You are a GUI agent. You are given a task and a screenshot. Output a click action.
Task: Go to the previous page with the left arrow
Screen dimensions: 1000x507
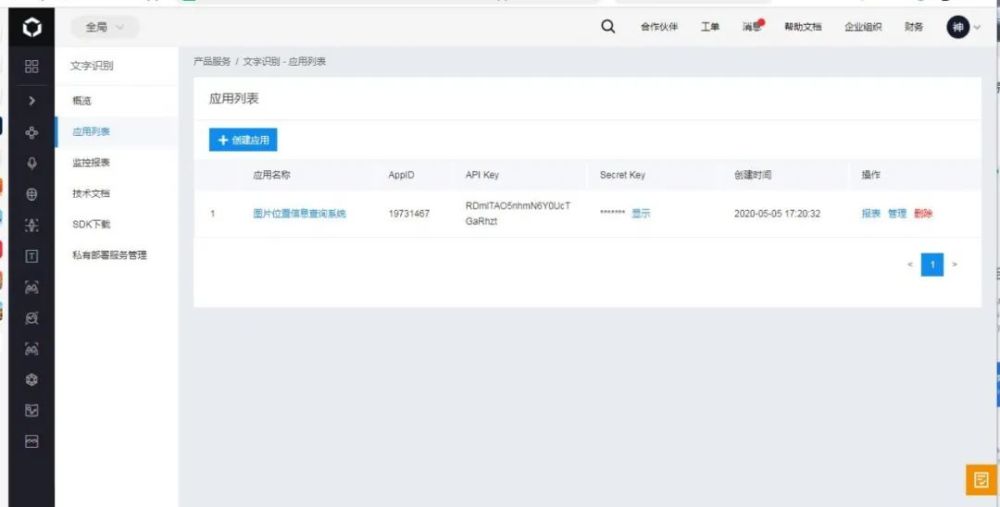[x=910, y=264]
